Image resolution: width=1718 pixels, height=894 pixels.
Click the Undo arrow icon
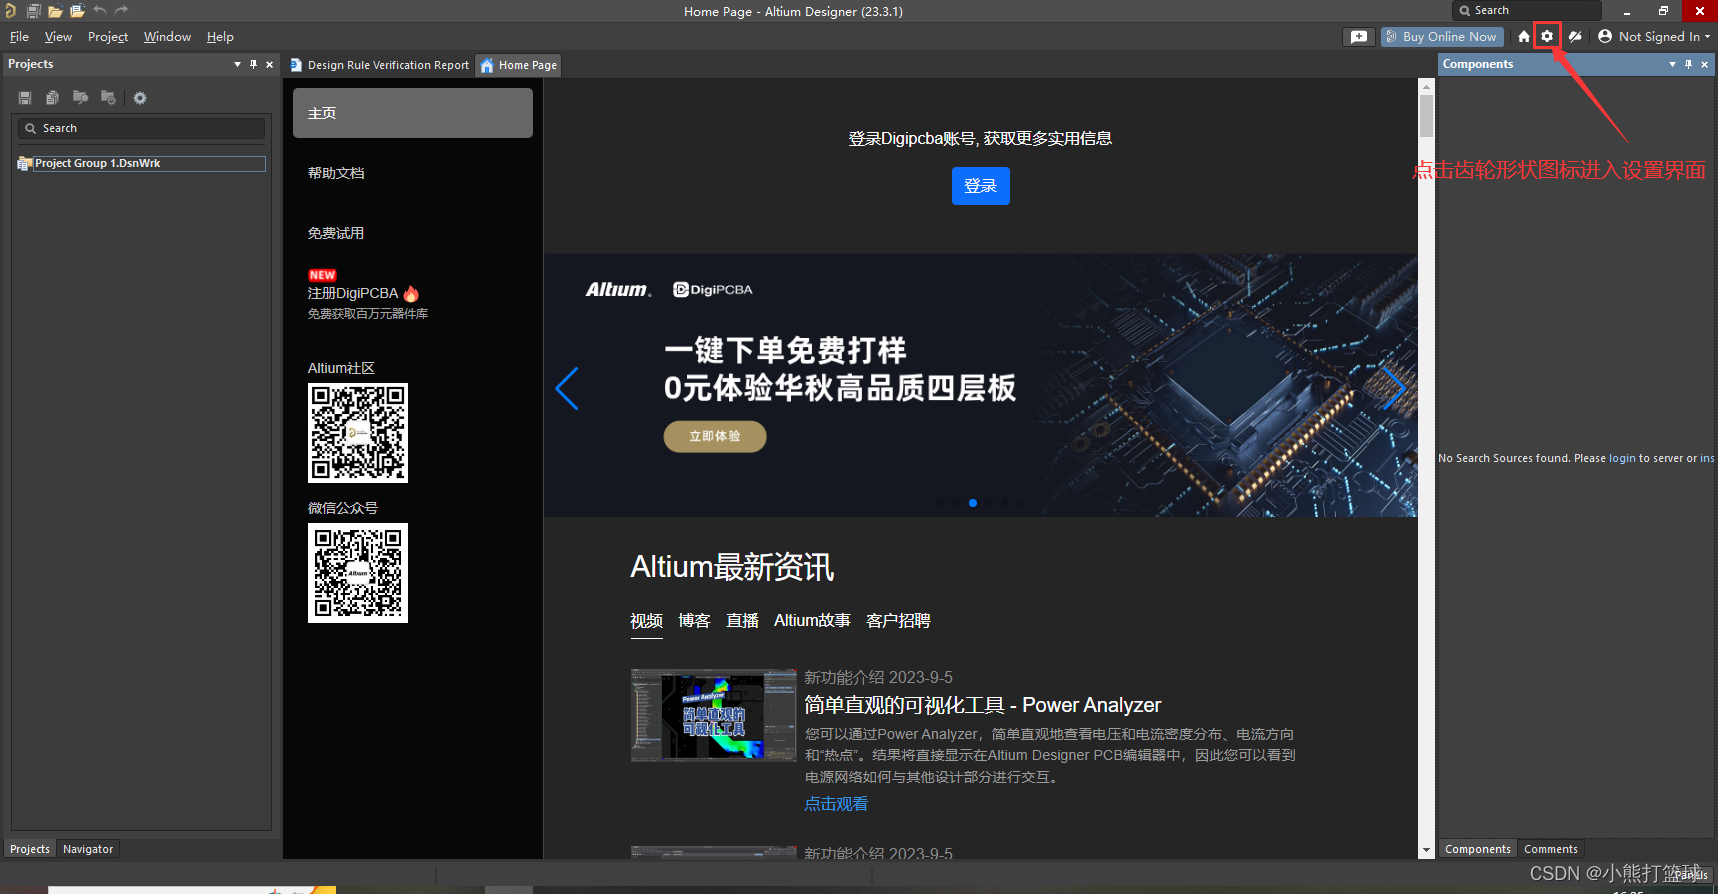pos(100,10)
